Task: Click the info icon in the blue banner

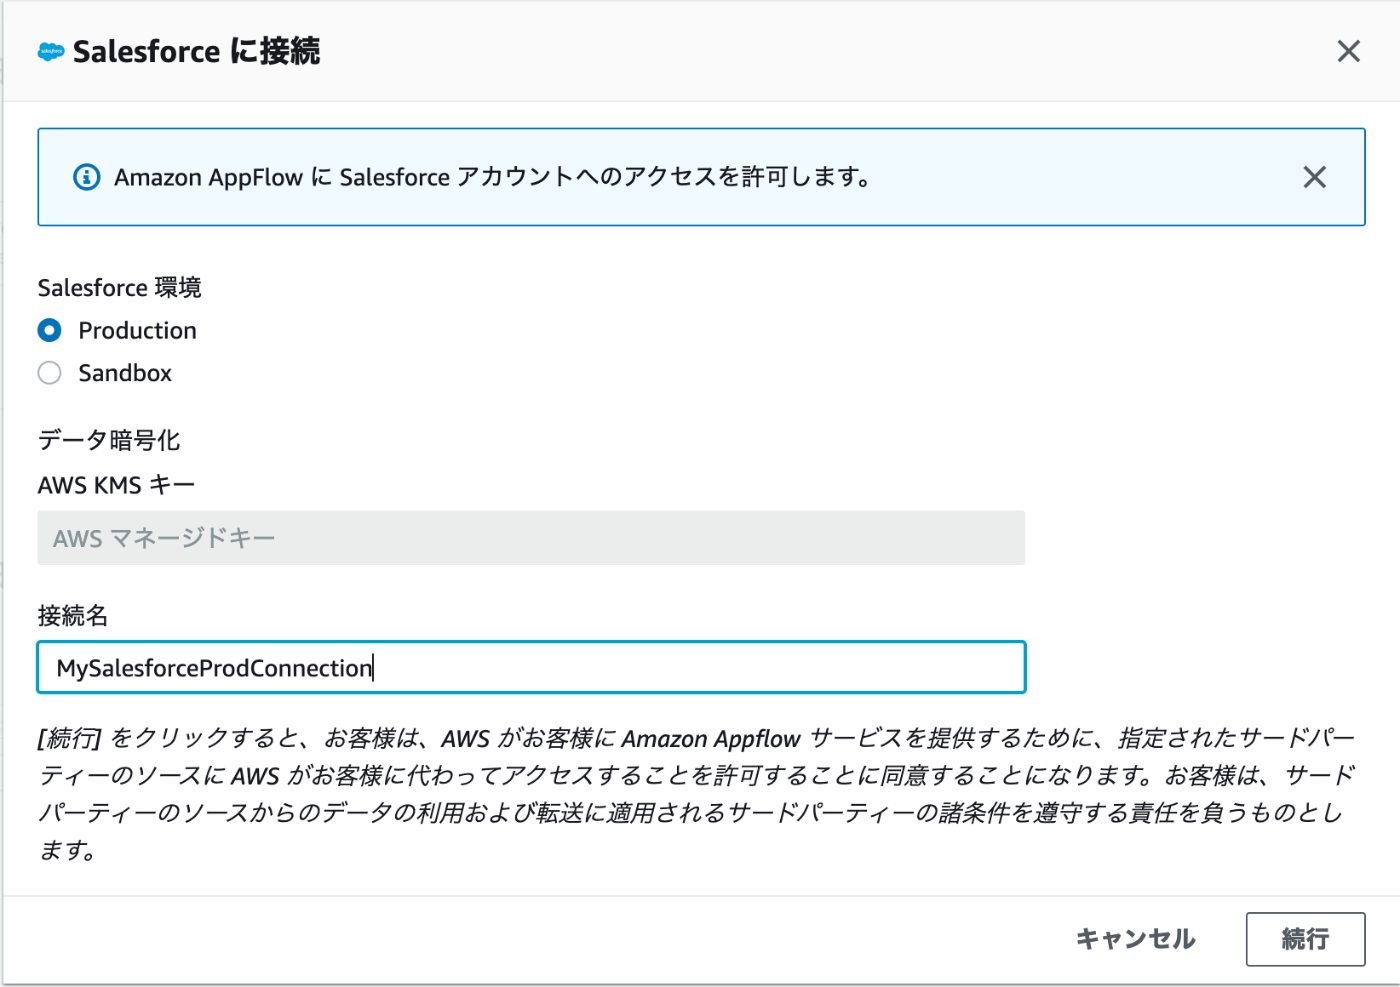Action: tap(87, 177)
